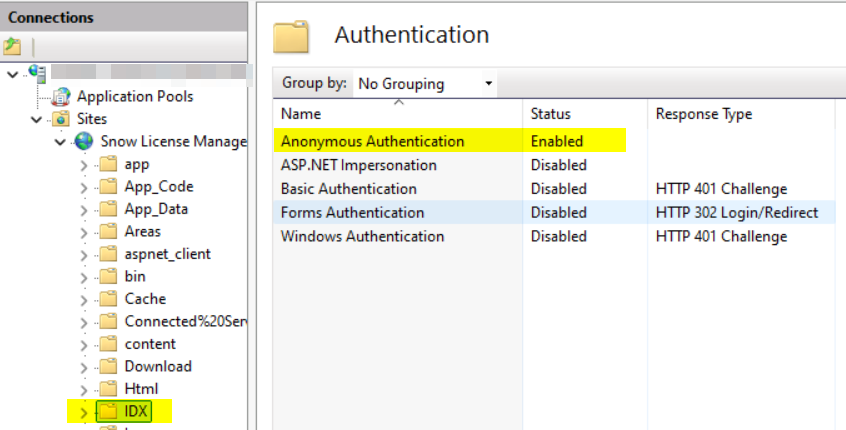Image resolution: width=846 pixels, height=430 pixels.
Task: Click the App_Code folder icon
Action: click(x=107, y=187)
